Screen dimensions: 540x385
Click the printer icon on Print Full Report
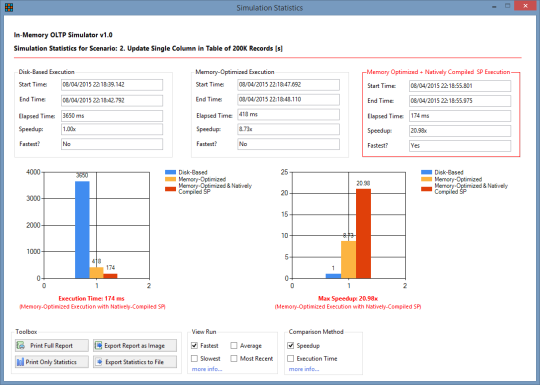[21, 345]
